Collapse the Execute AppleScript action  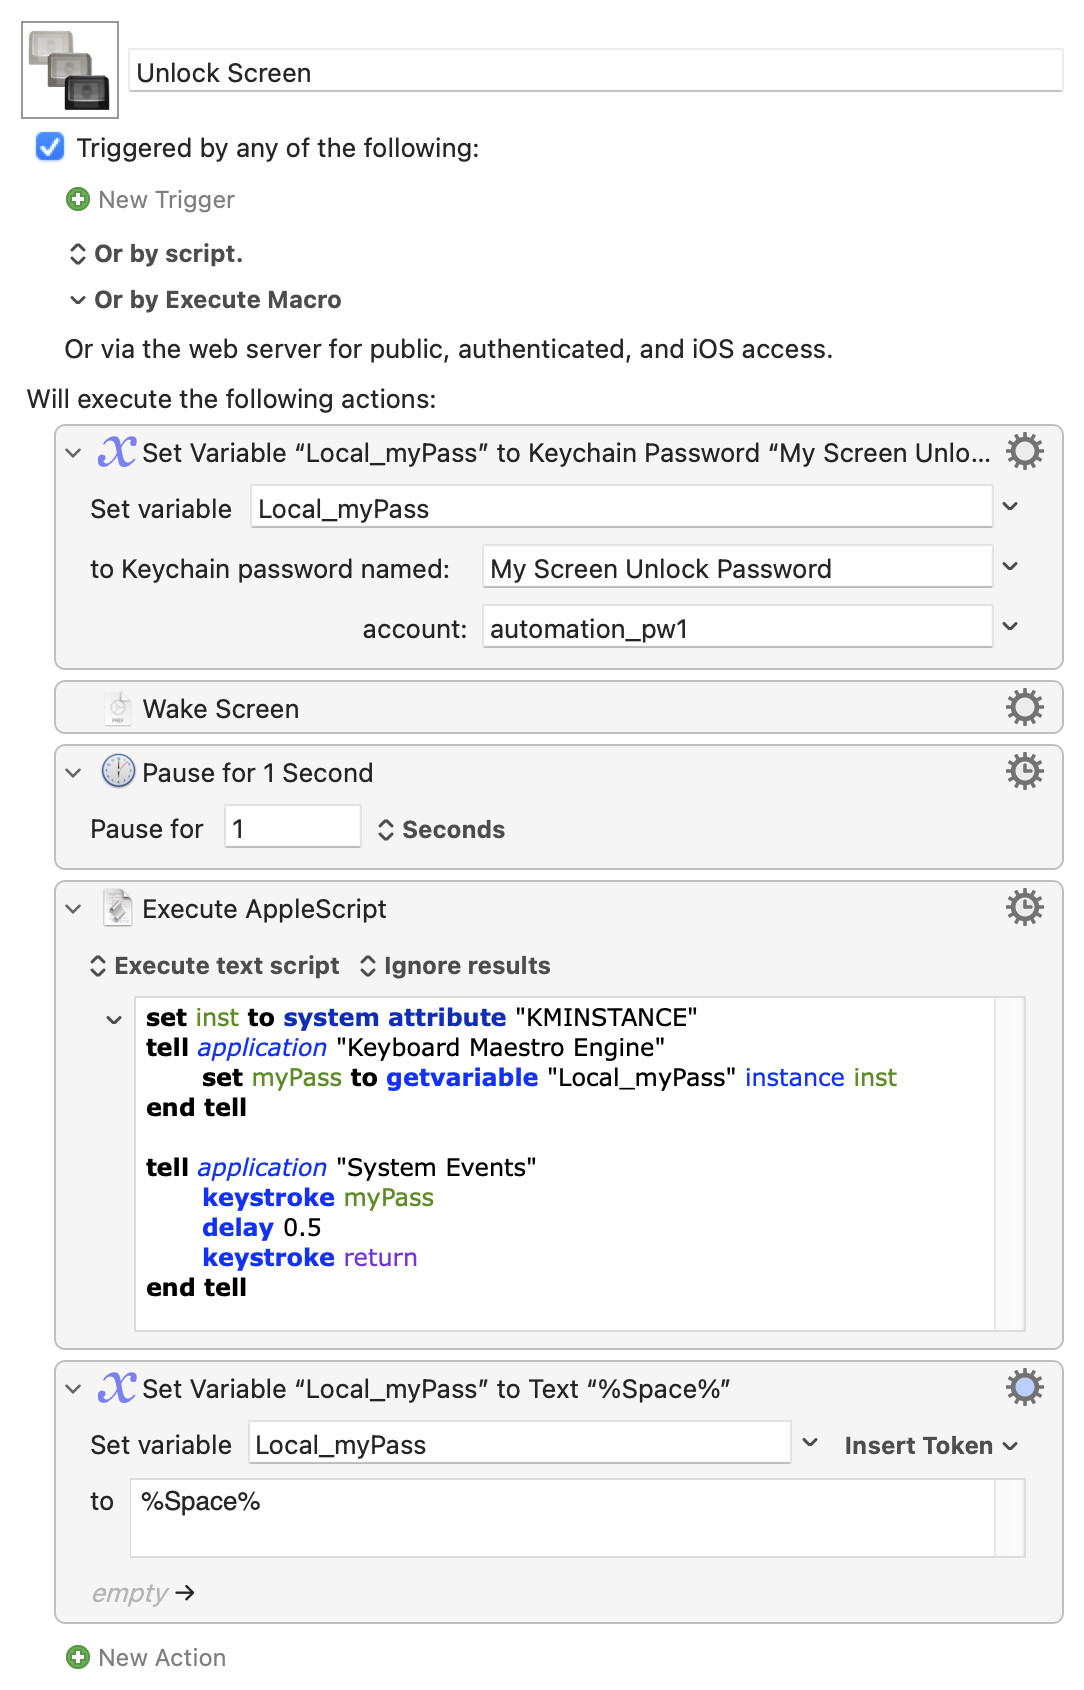73,909
